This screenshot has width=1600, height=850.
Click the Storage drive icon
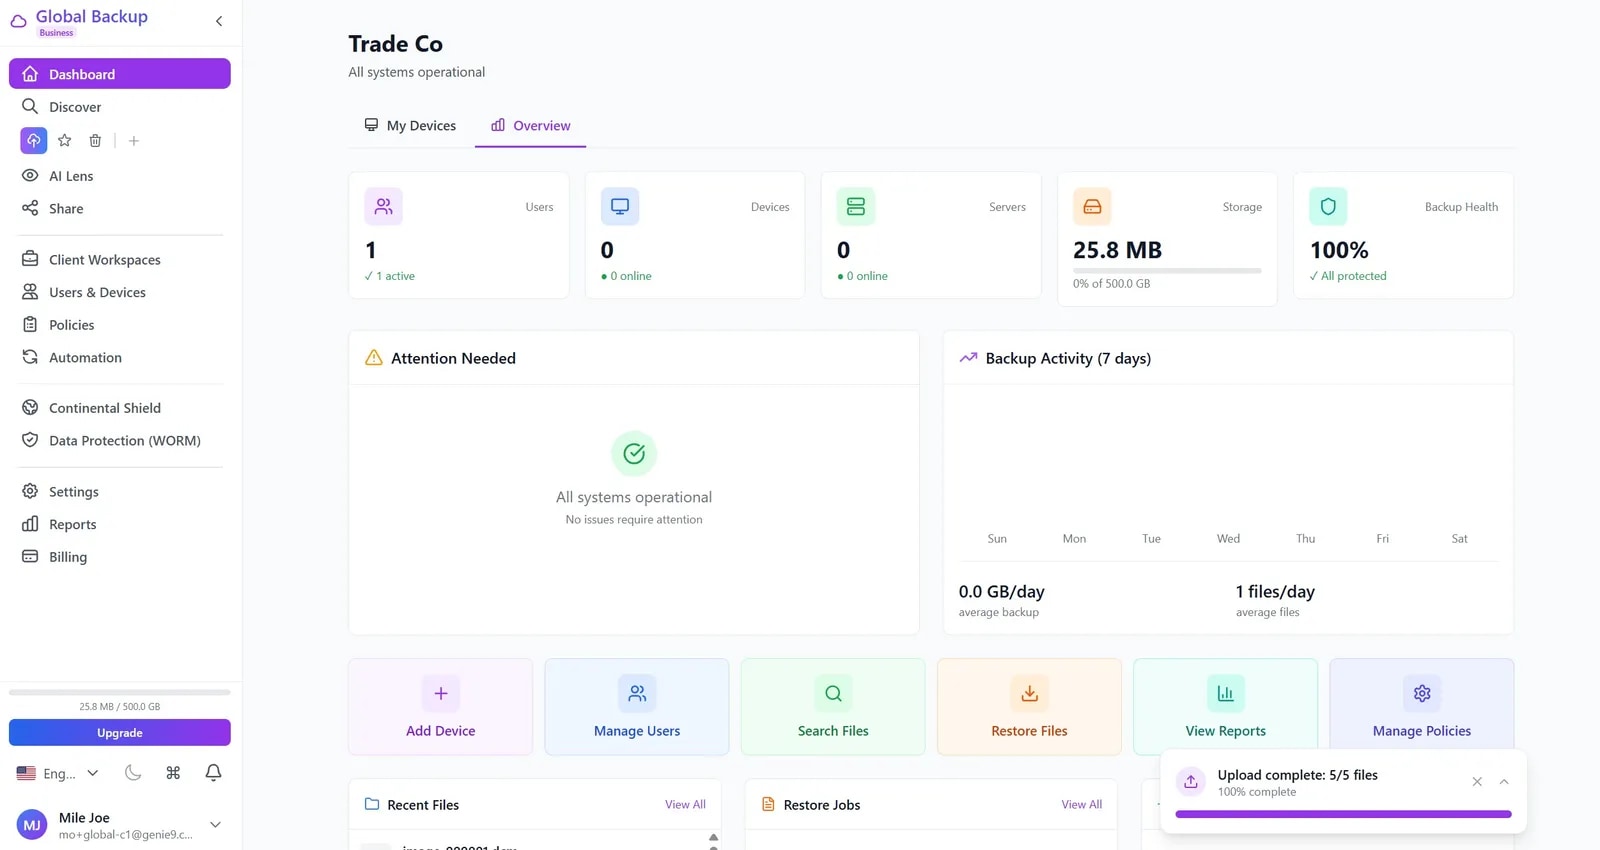(x=1092, y=207)
